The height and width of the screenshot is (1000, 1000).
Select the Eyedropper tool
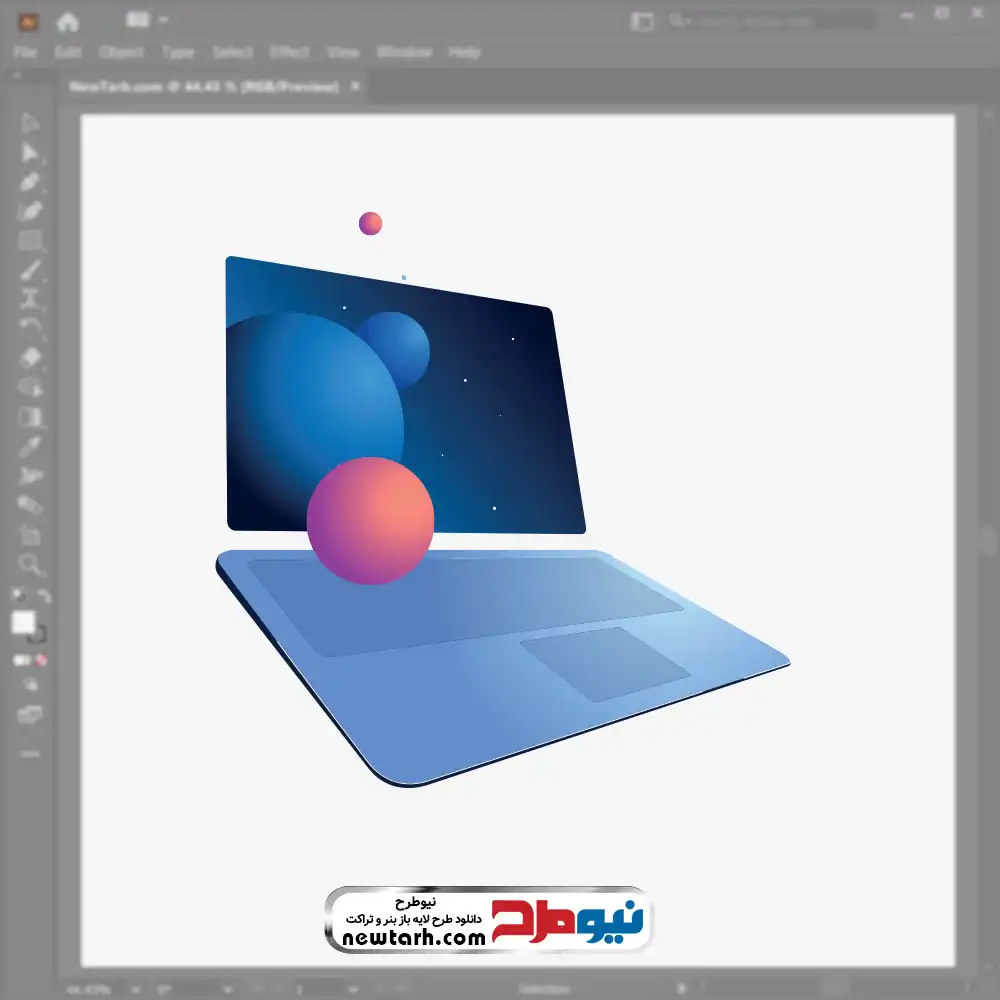(x=30, y=446)
